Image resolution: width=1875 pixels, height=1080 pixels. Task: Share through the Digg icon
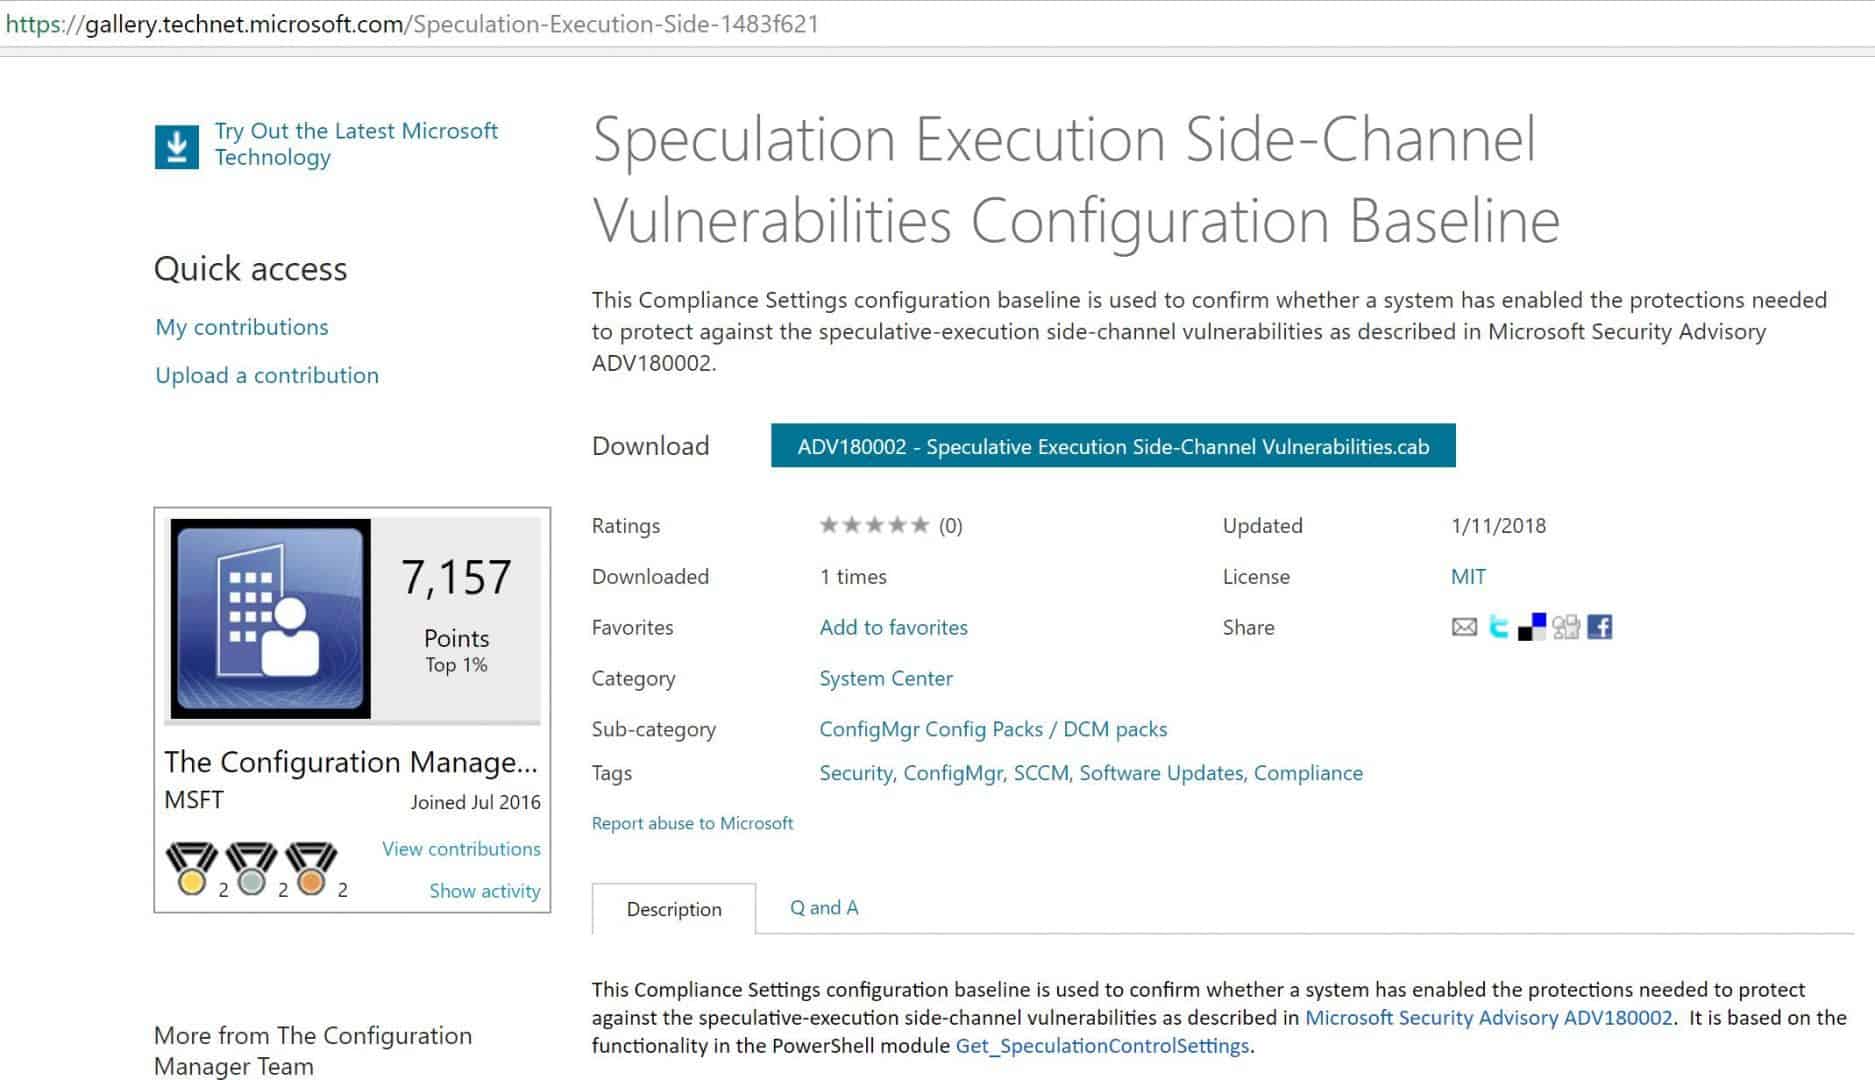1566,627
